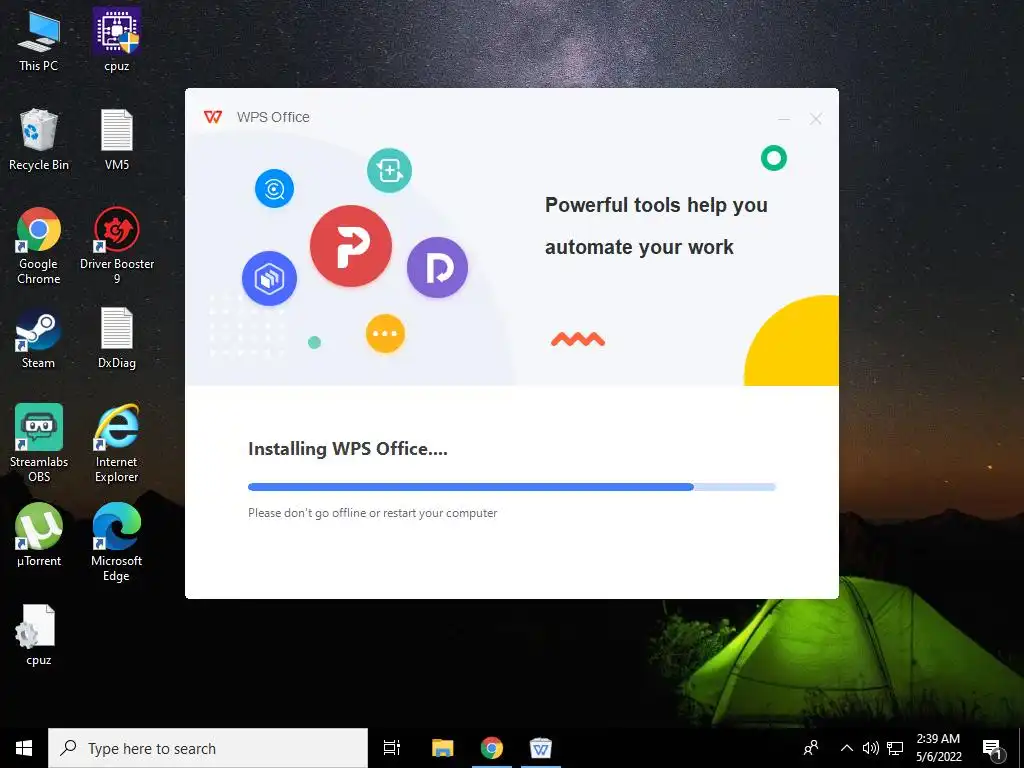This screenshot has width=1024, height=768.
Task: Click the purple PDF D icon
Action: 438,267
